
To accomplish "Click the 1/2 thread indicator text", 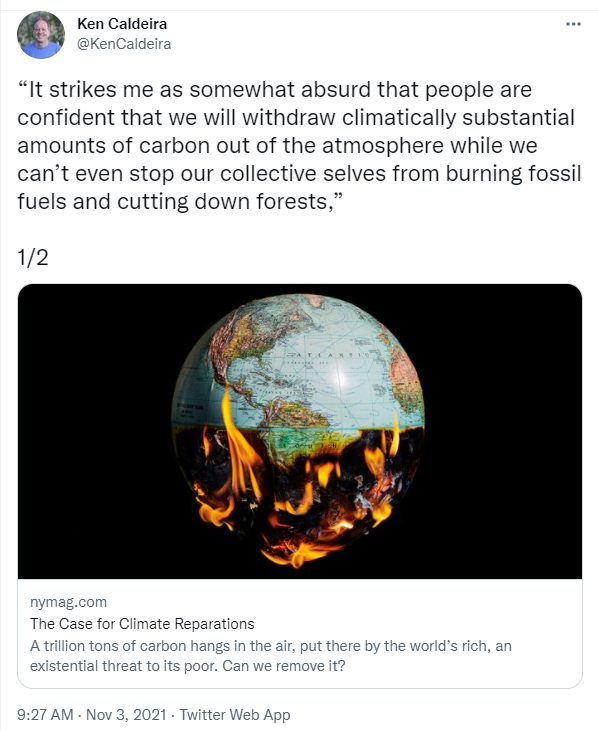I will (x=33, y=257).
